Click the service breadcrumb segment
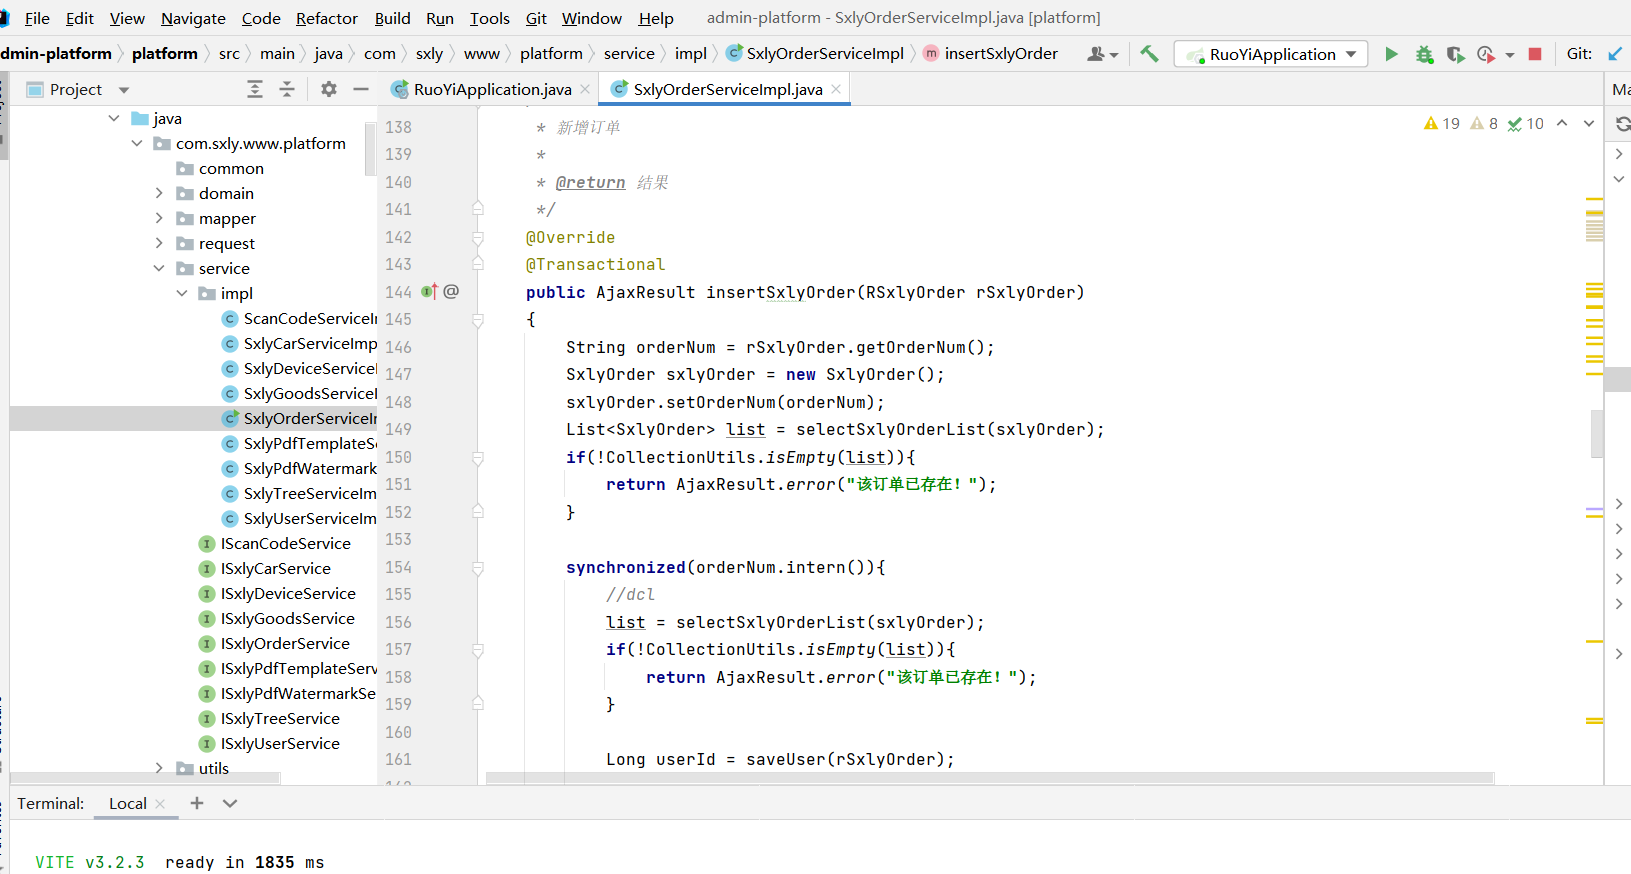Screen dimensions: 1631x874 (629, 54)
